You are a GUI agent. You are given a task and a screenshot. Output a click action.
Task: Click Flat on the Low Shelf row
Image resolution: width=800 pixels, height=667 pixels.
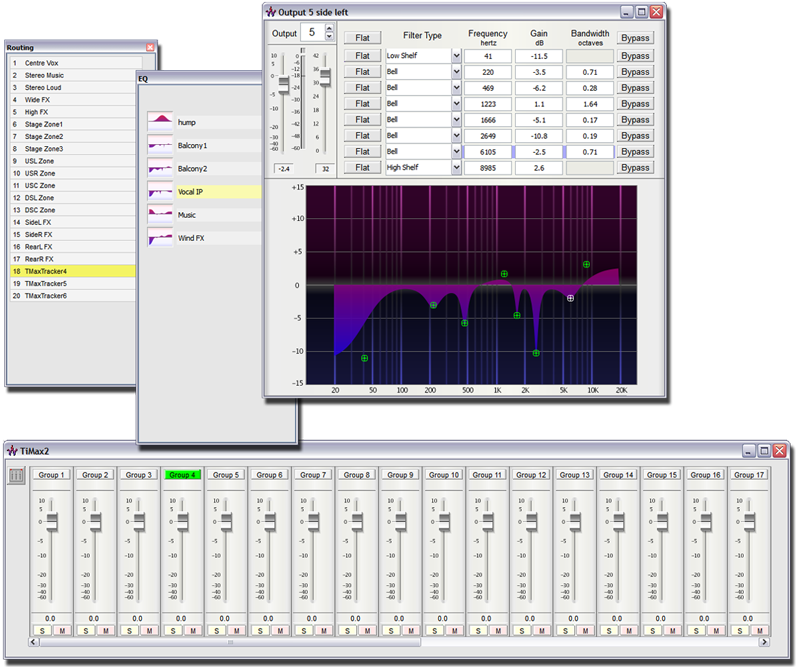click(363, 53)
